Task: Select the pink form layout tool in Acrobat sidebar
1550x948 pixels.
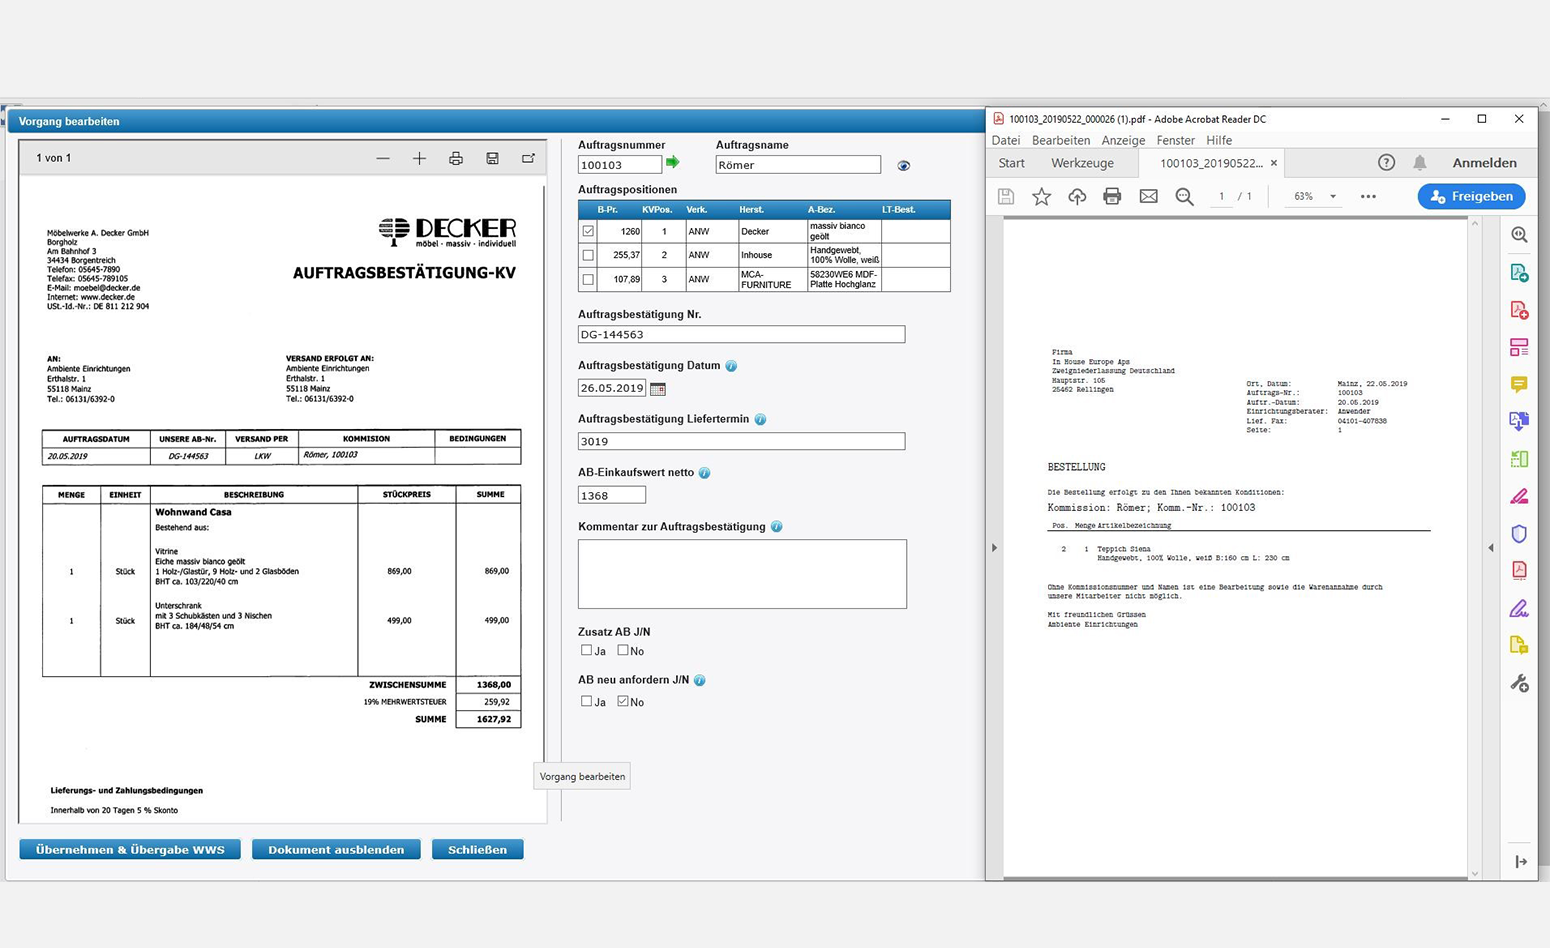Action: click(x=1519, y=348)
